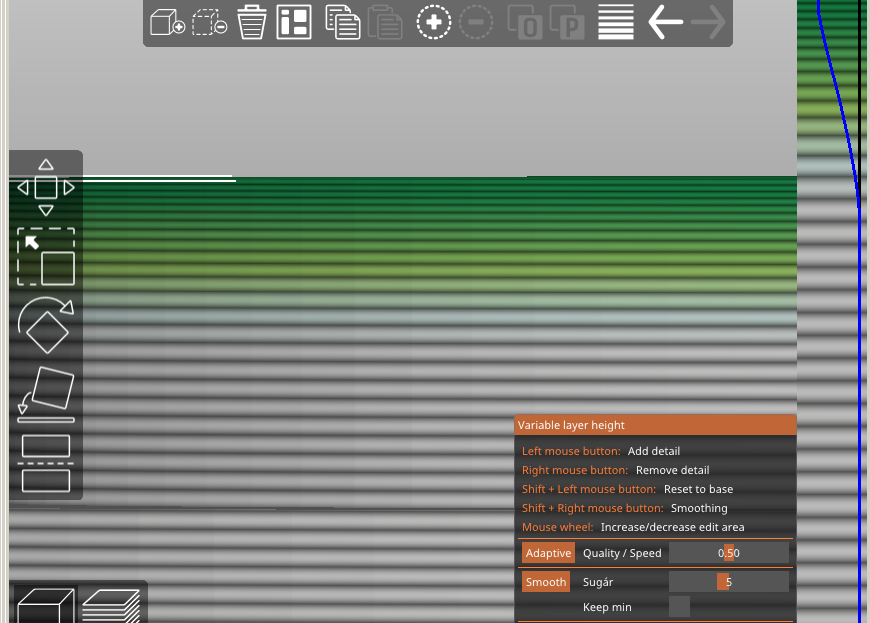Click the Arrange objects icon
The image size is (870, 623).
pyautogui.click(x=294, y=22)
